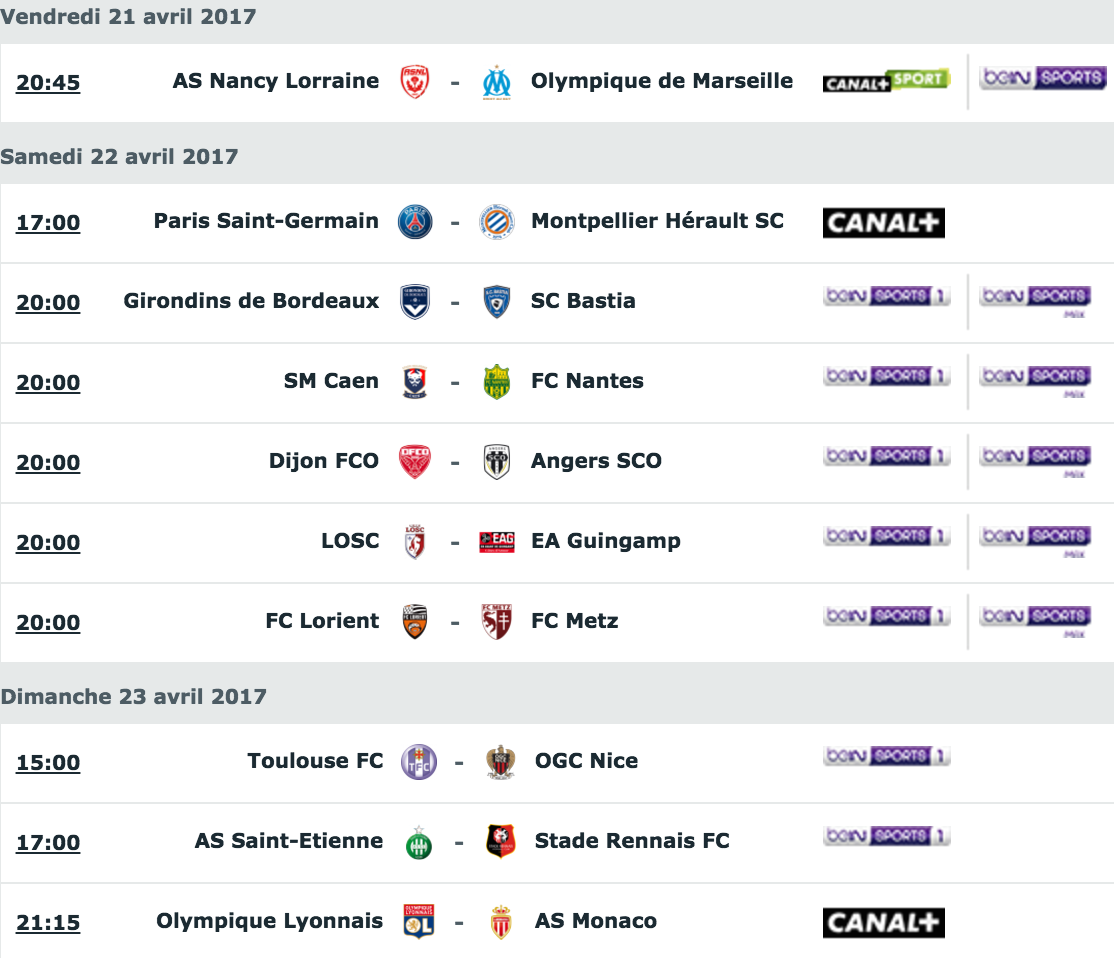This screenshot has height=958, width=1114.
Task: Click the 21:15 Lyon–Monaco time link
Action: [x=48, y=922]
